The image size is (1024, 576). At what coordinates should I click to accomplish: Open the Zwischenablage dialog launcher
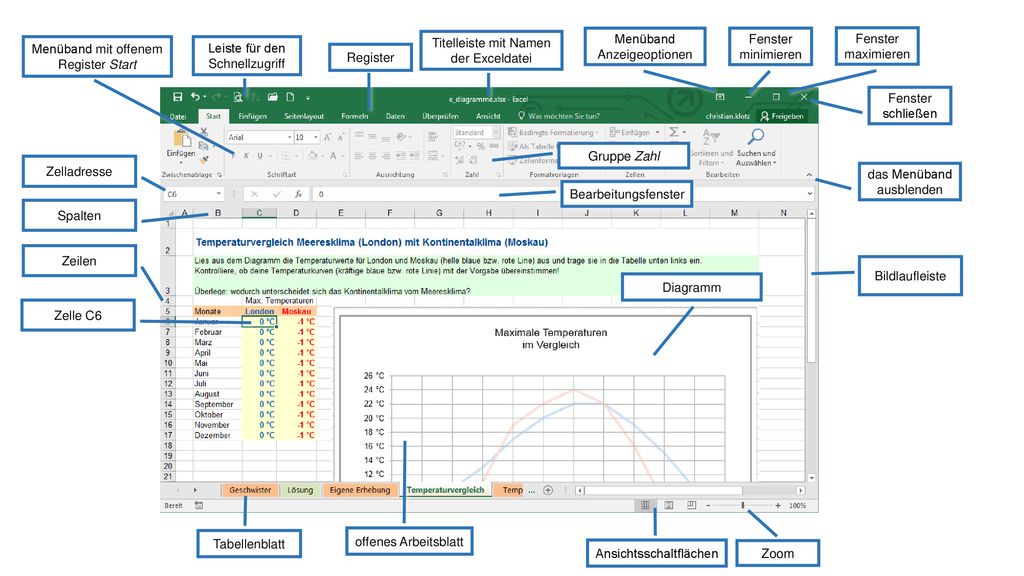[219, 175]
